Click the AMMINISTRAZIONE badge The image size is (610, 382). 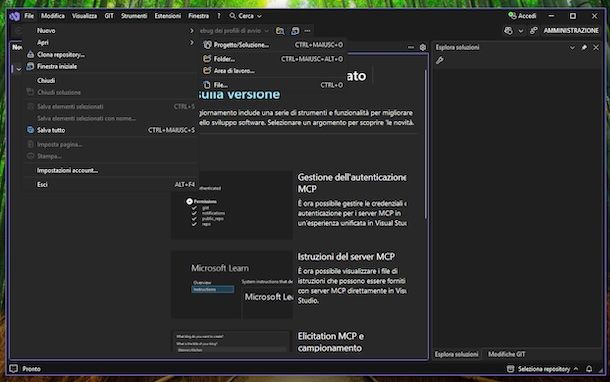click(571, 30)
